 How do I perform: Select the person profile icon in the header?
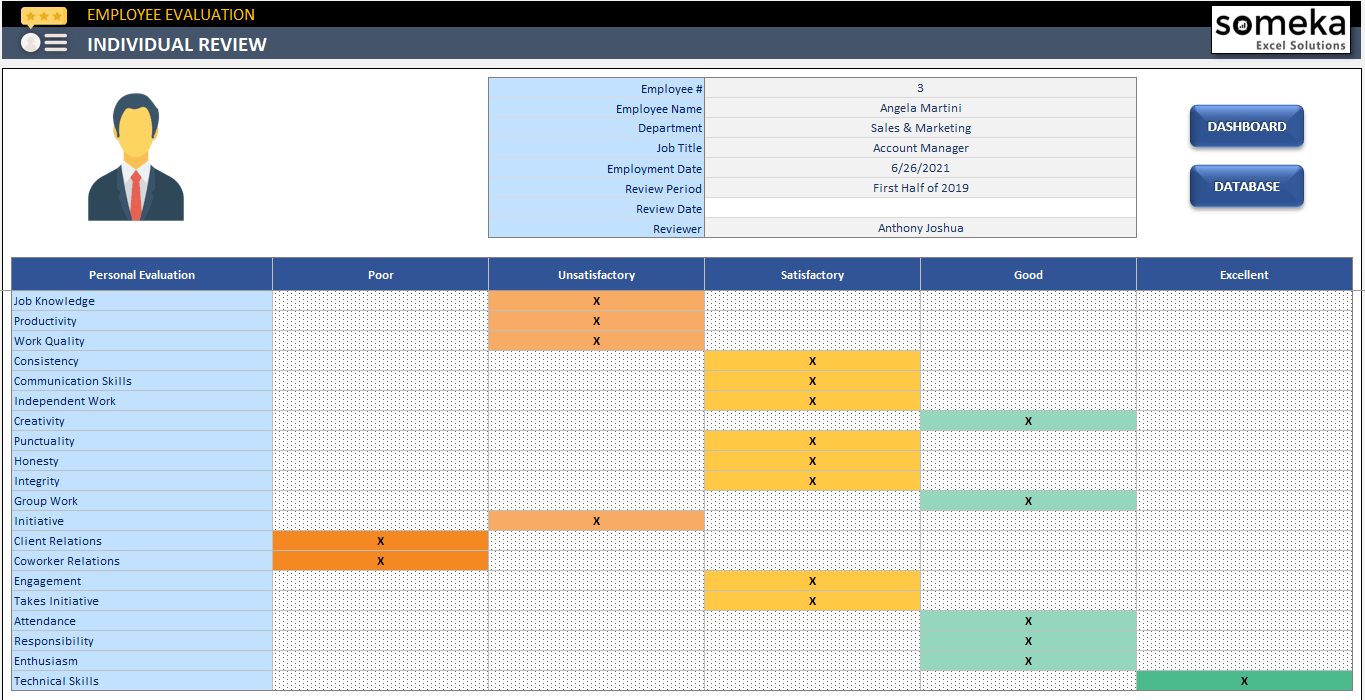[x=29, y=42]
